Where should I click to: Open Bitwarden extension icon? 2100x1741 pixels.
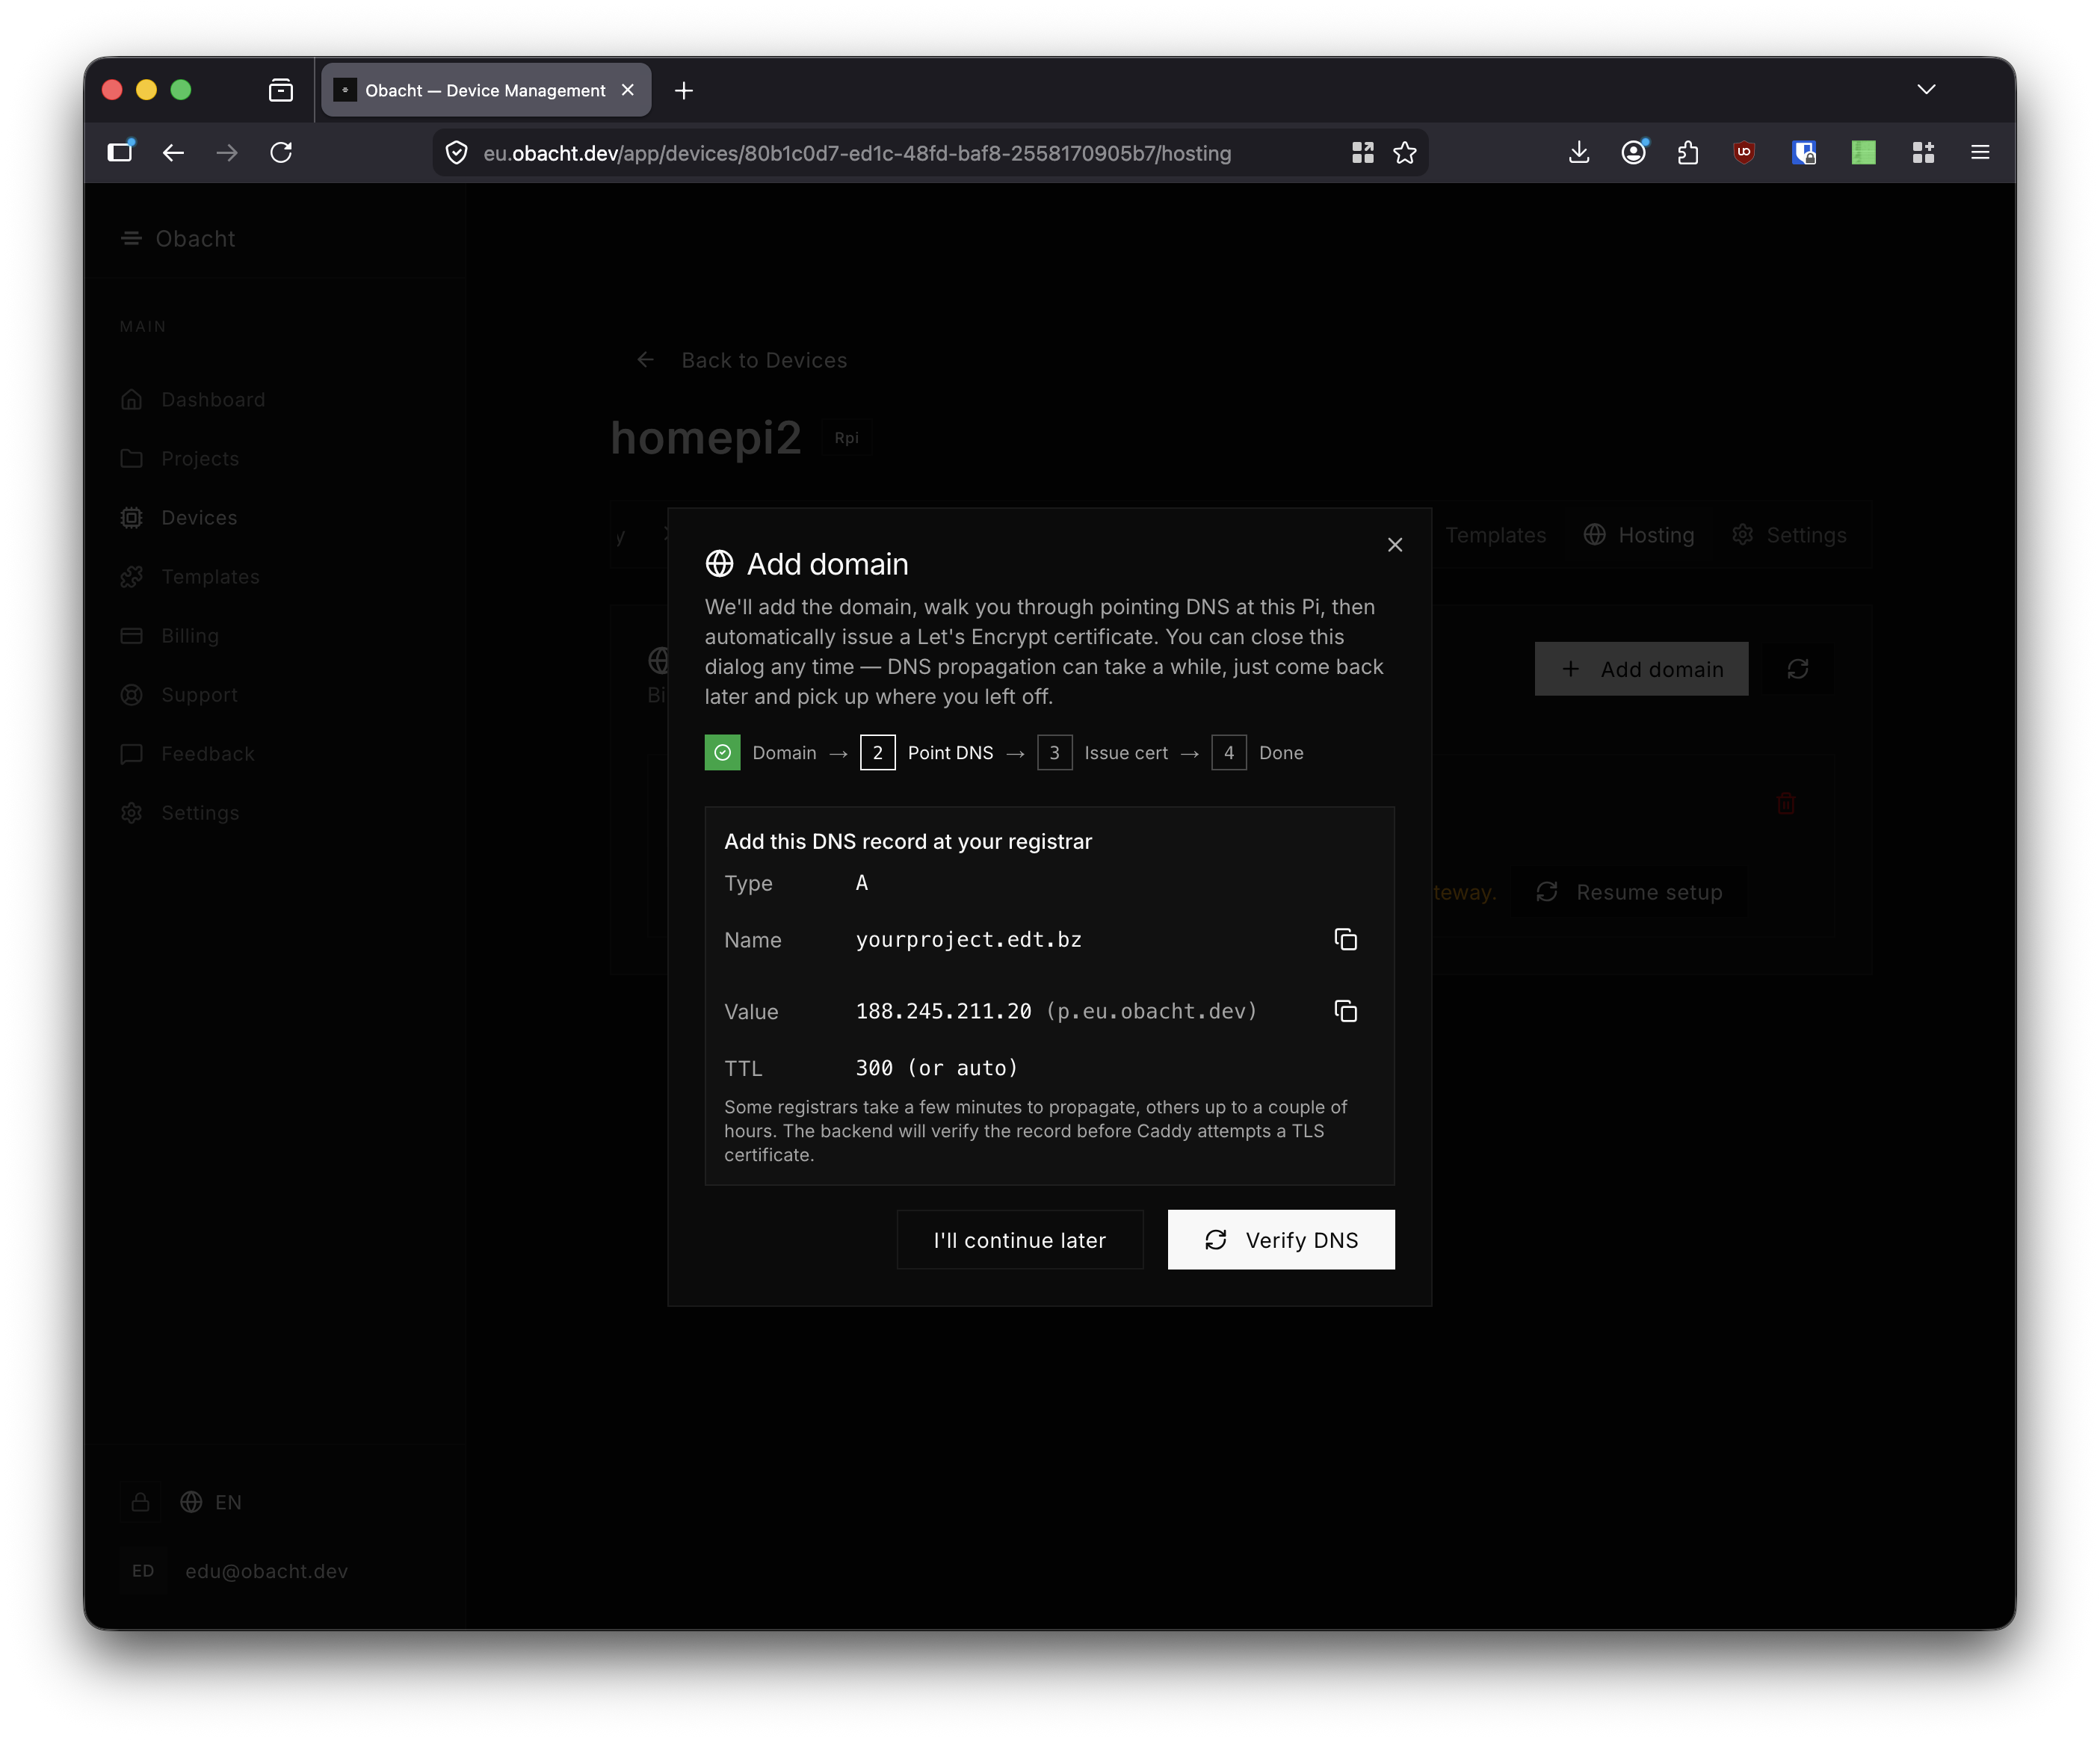coord(1804,152)
